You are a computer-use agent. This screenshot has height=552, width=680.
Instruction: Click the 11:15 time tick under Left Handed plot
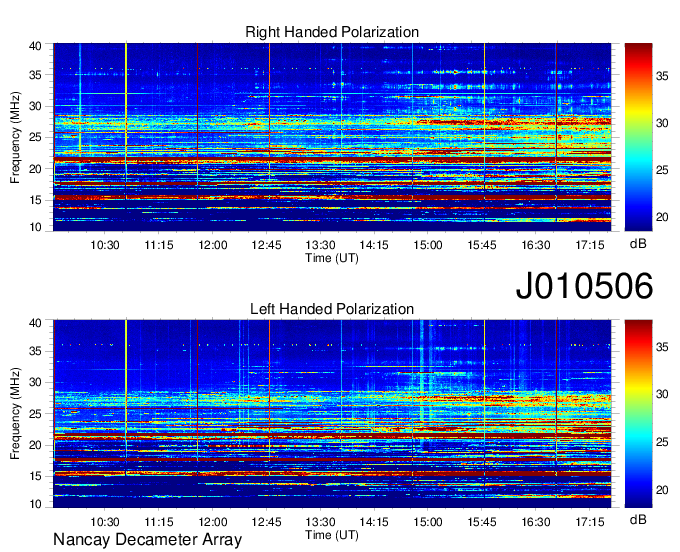159,522
